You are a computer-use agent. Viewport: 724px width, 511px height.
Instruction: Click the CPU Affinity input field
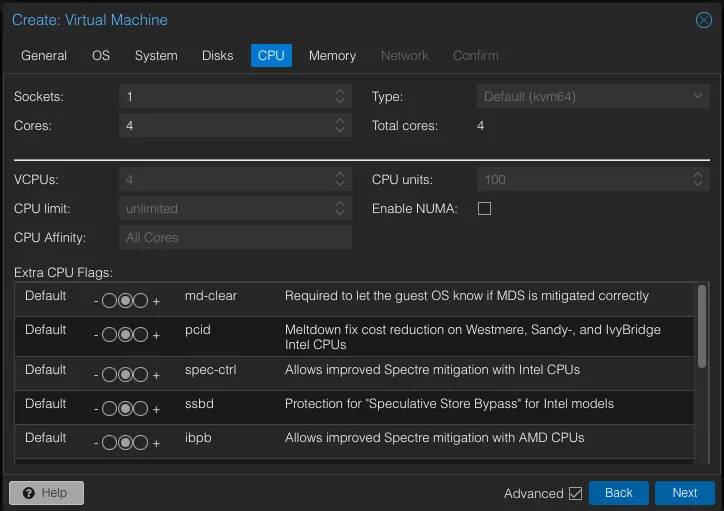coord(234,238)
